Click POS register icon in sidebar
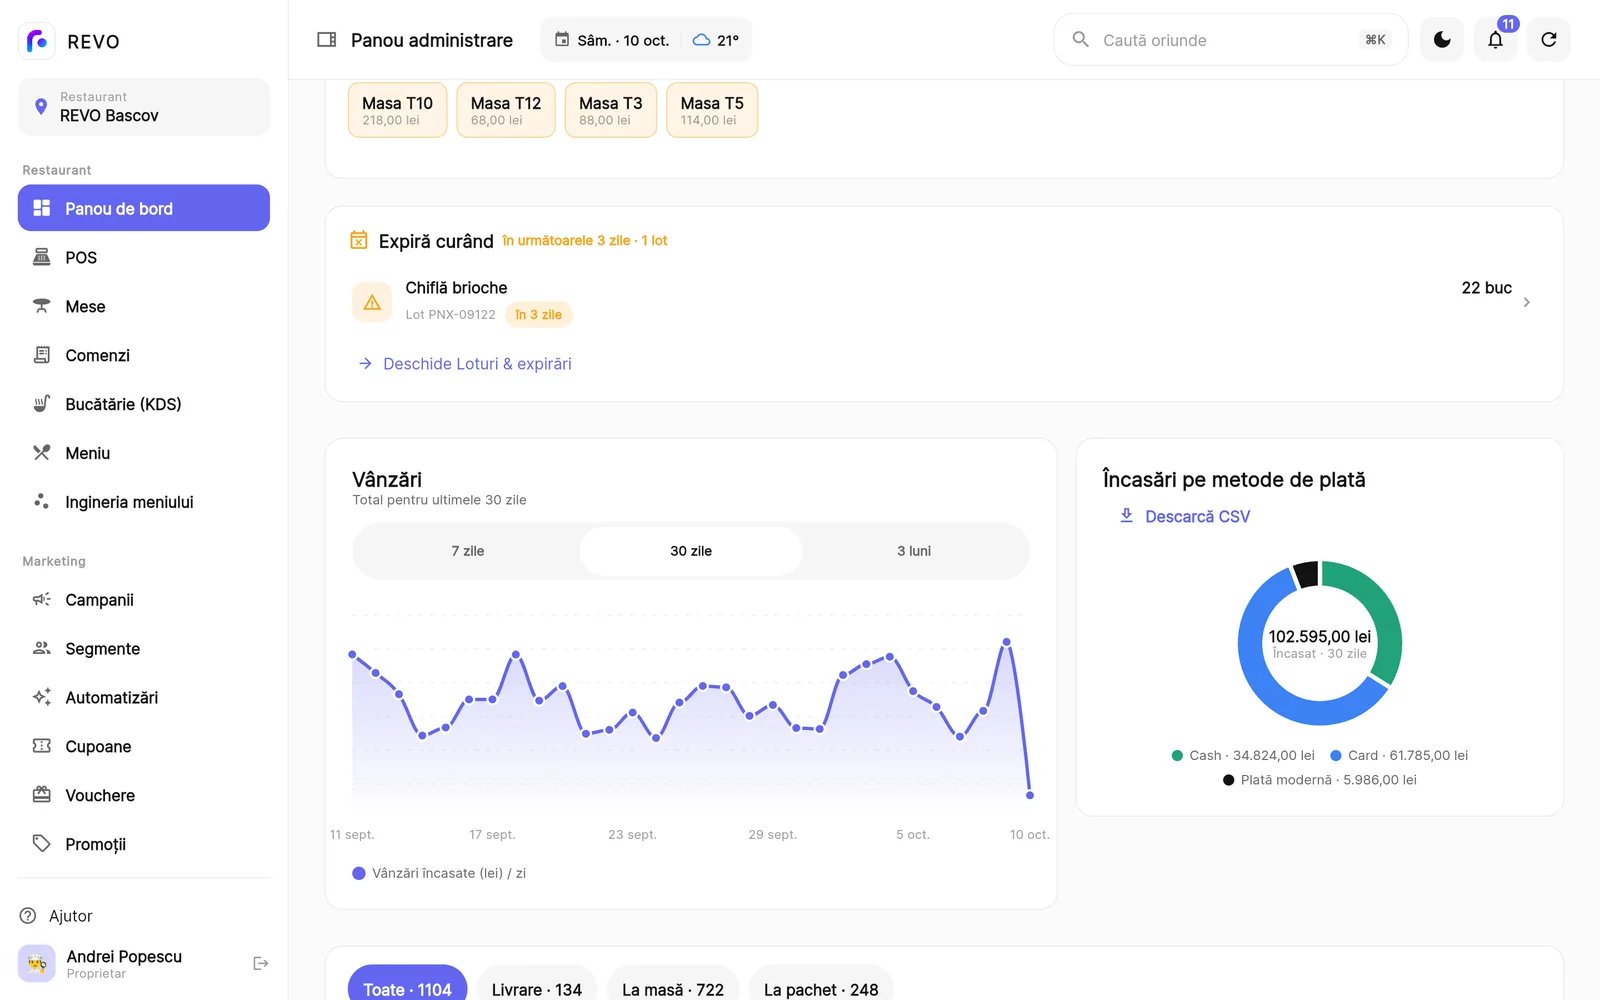The image size is (1600, 1000). 41,257
